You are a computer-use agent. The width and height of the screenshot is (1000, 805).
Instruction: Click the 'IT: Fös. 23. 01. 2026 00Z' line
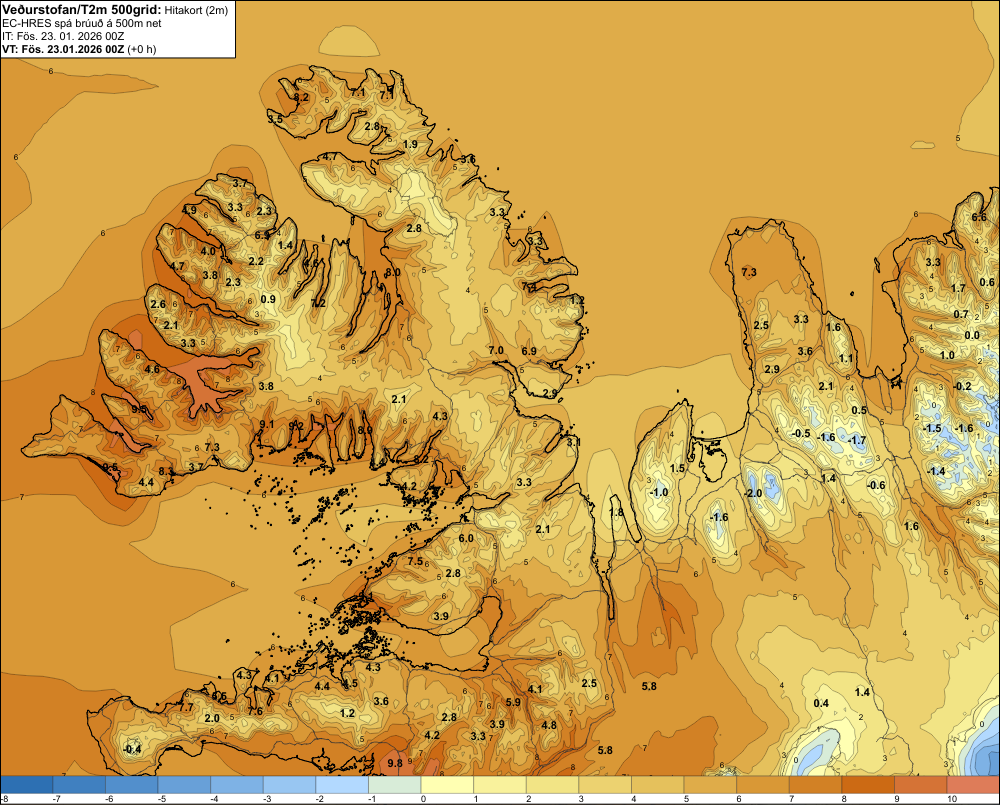[x=63, y=36]
